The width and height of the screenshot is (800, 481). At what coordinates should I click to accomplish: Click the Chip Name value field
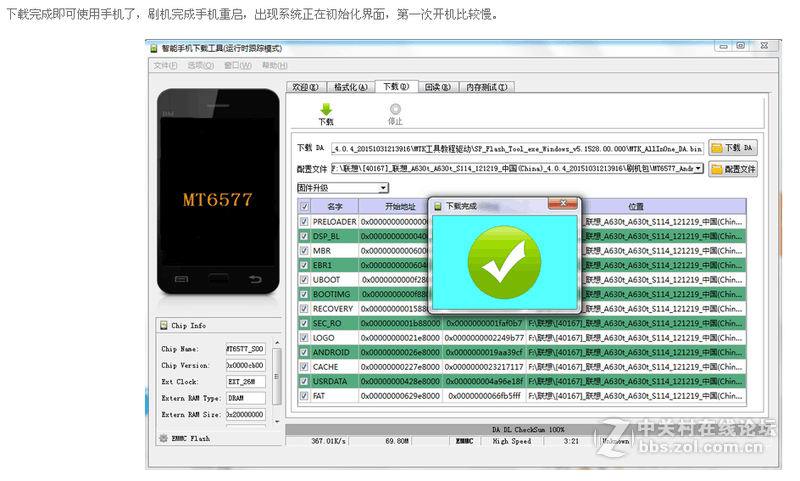245,349
